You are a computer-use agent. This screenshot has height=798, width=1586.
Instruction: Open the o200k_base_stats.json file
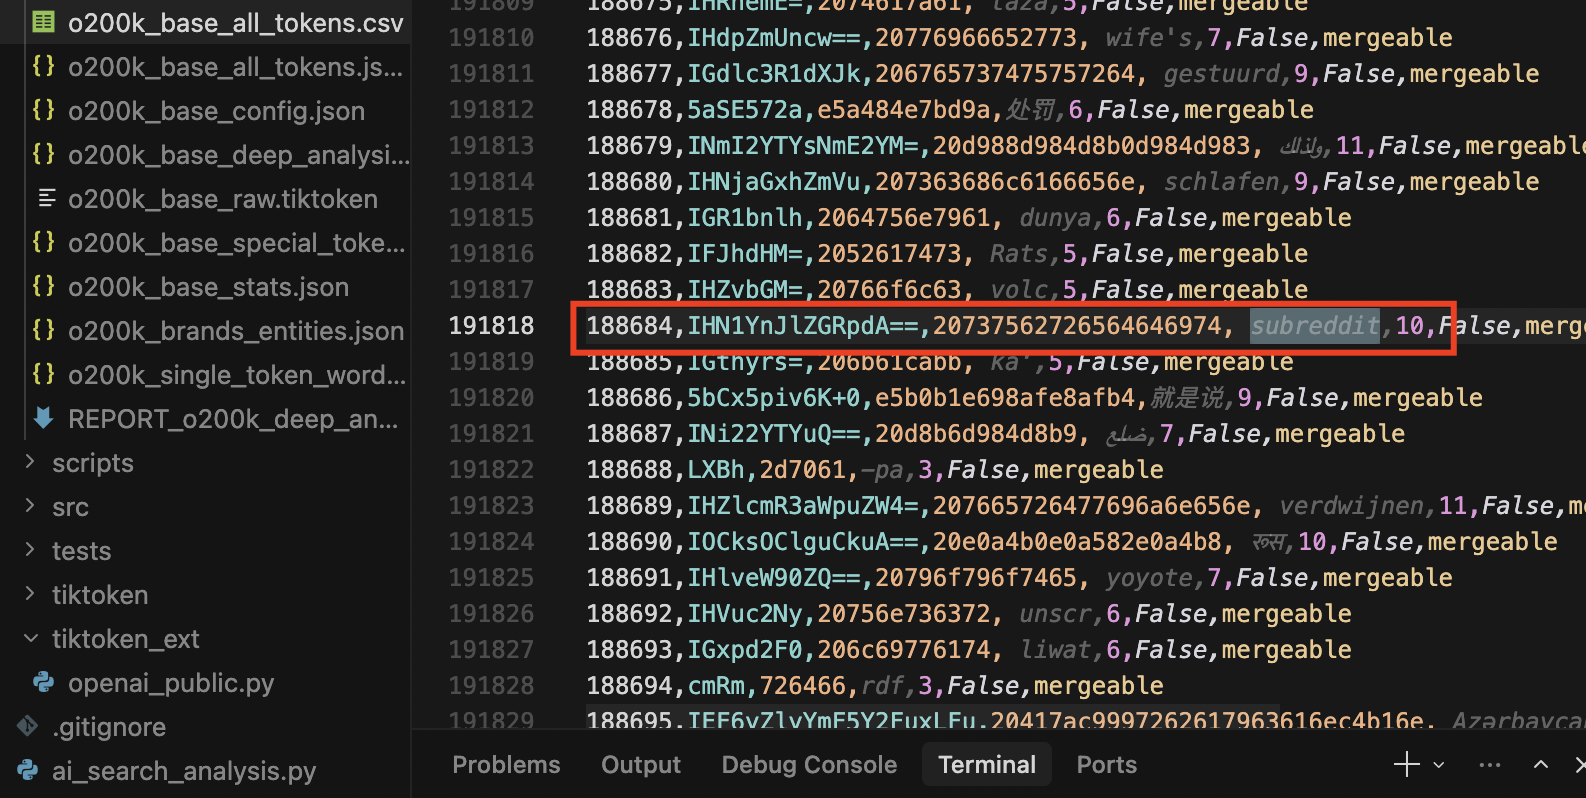pyautogui.click(x=208, y=287)
